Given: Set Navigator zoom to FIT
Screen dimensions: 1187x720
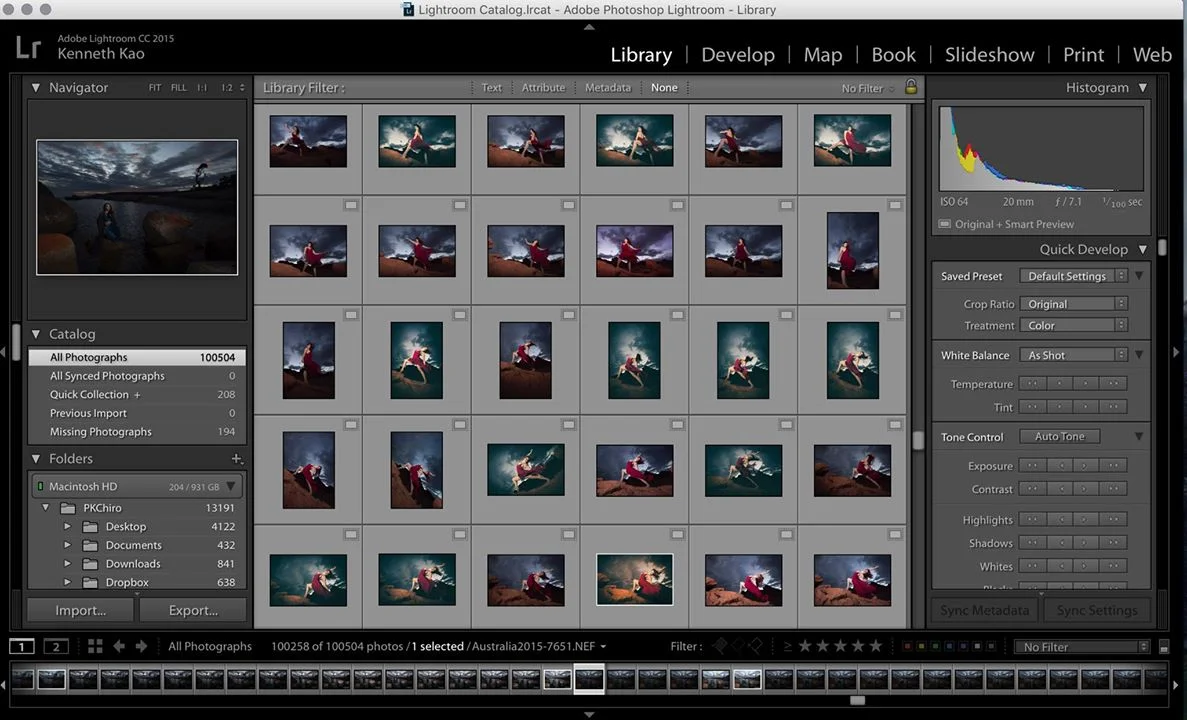Looking at the screenshot, I should click(154, 88).
